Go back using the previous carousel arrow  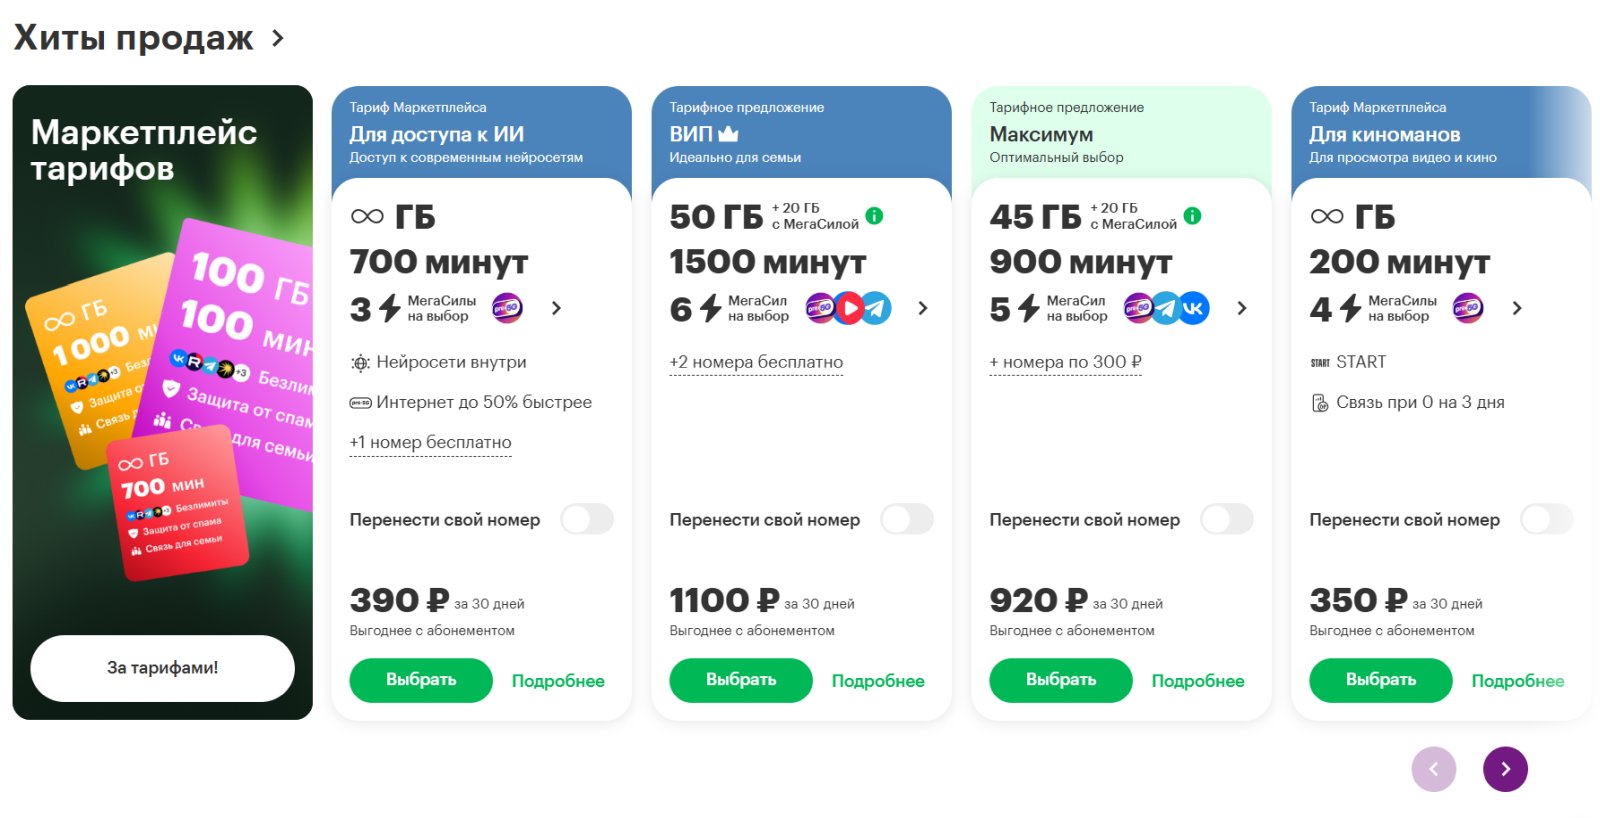point(1433,769)
